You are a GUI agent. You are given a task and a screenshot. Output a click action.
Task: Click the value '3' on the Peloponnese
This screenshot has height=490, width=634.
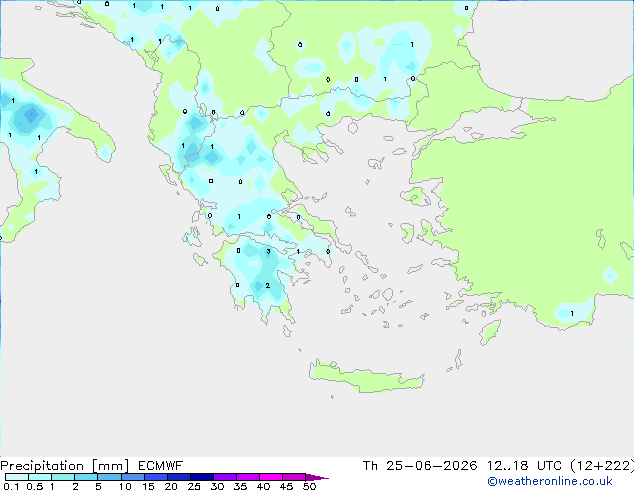point(268,251)
